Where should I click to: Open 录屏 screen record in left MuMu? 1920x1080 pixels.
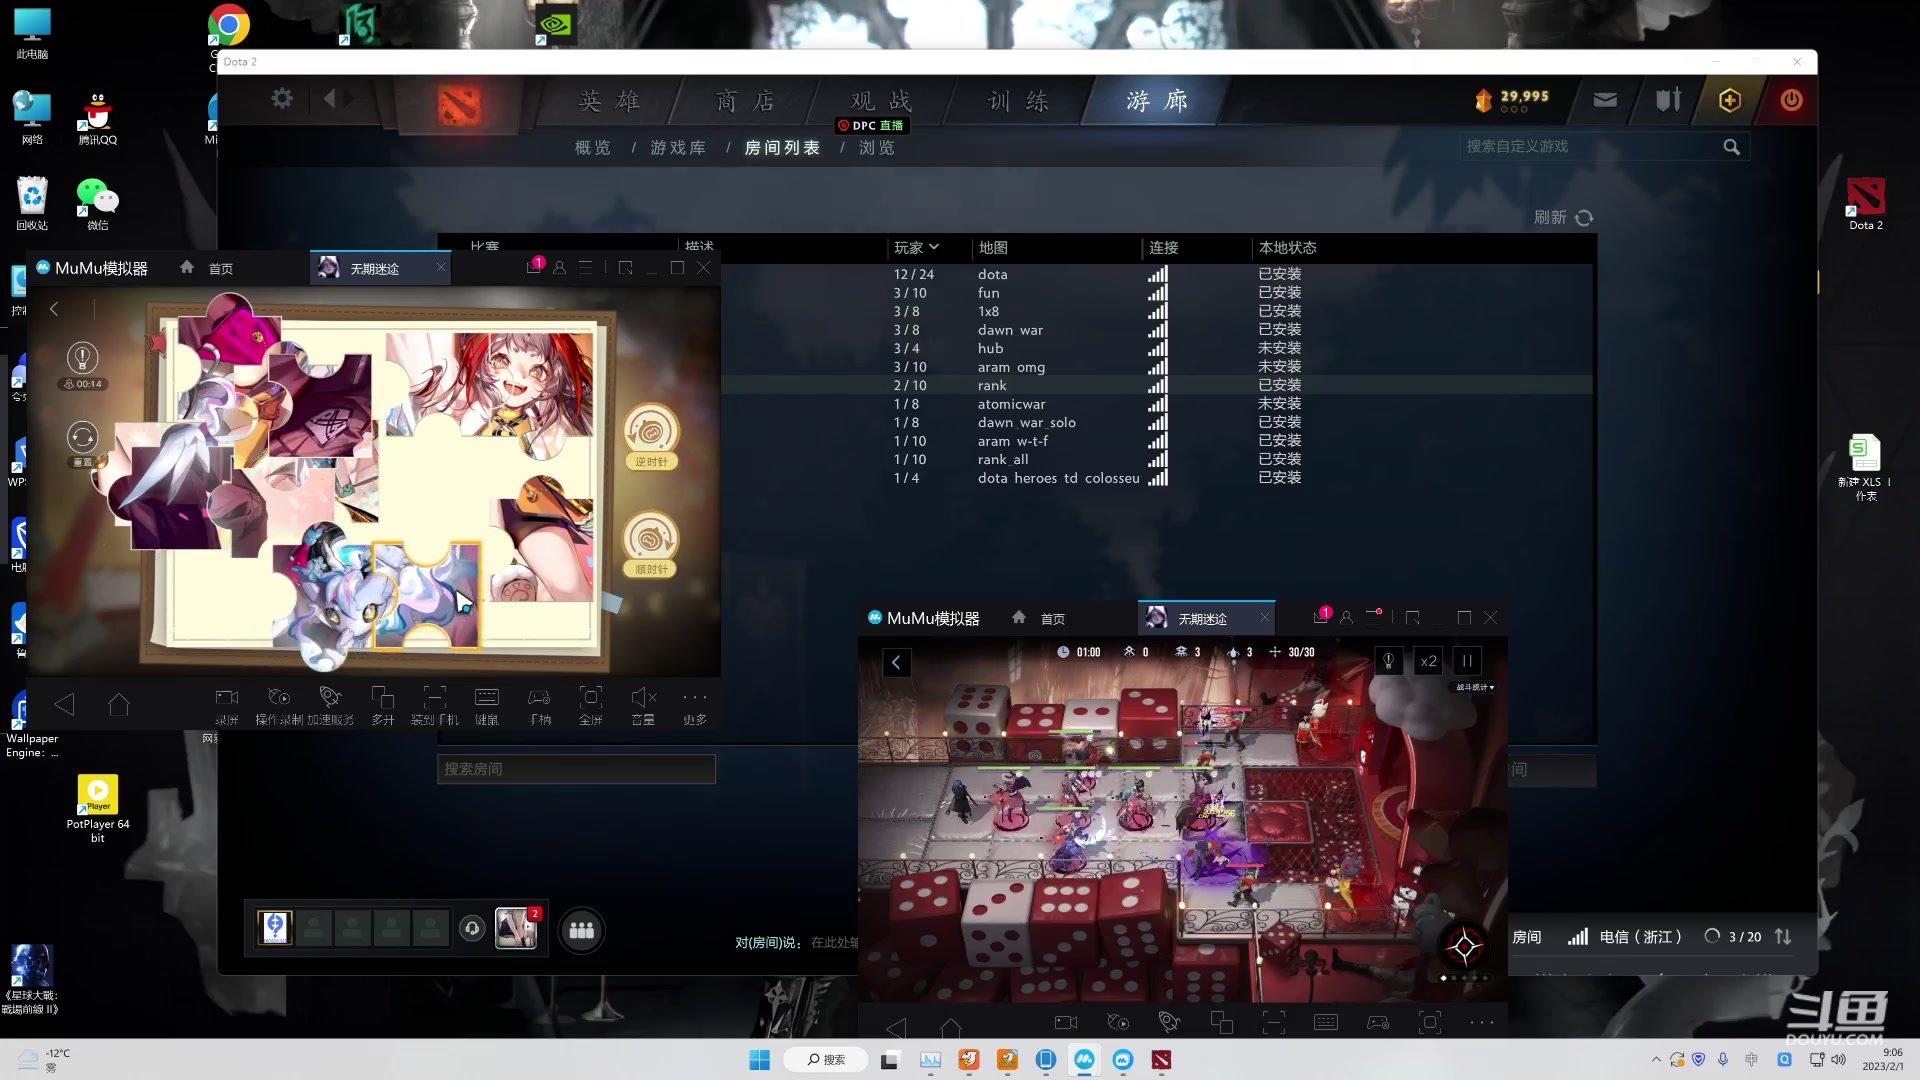pyautogui.click(x=227, y=705)
